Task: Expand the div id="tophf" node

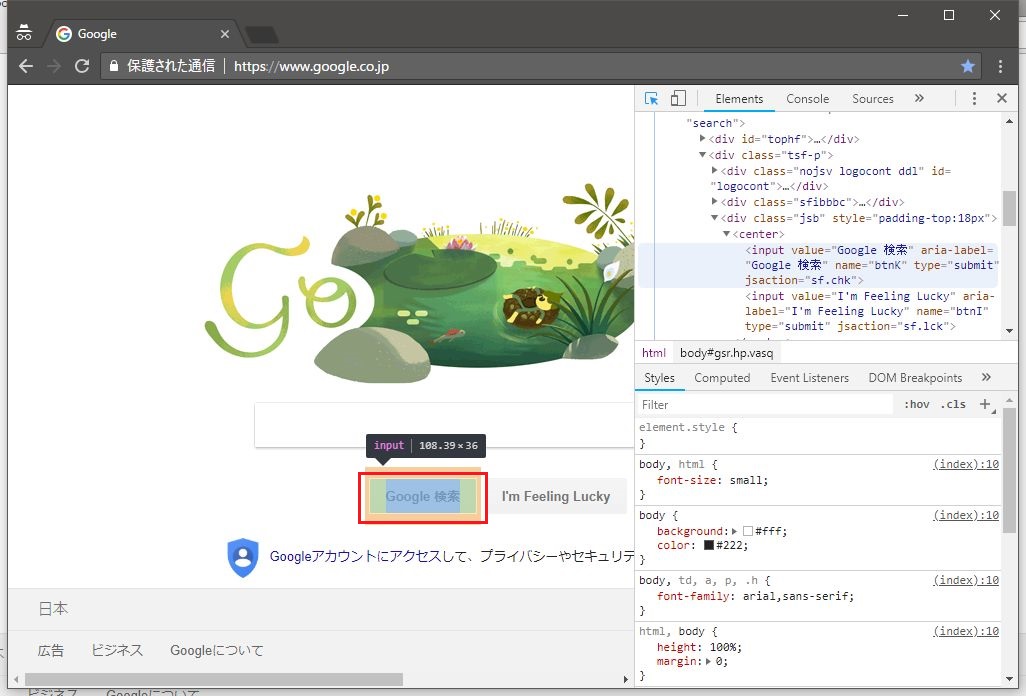Action: 702,139
